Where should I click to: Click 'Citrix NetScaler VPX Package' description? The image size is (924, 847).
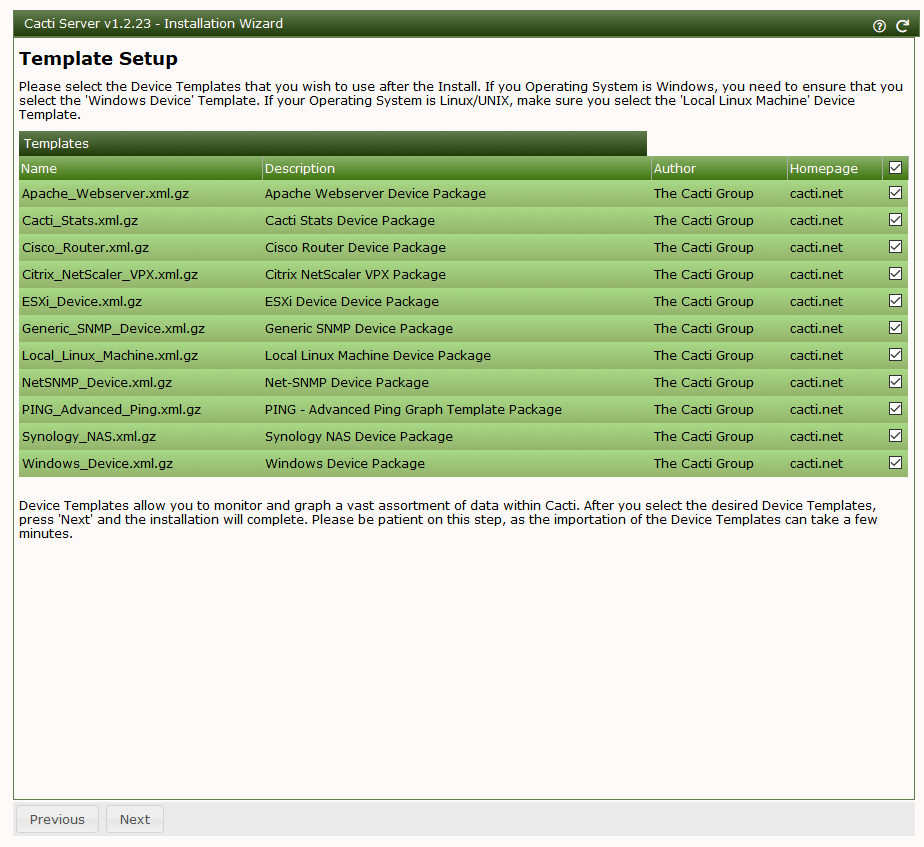point(355,275)
